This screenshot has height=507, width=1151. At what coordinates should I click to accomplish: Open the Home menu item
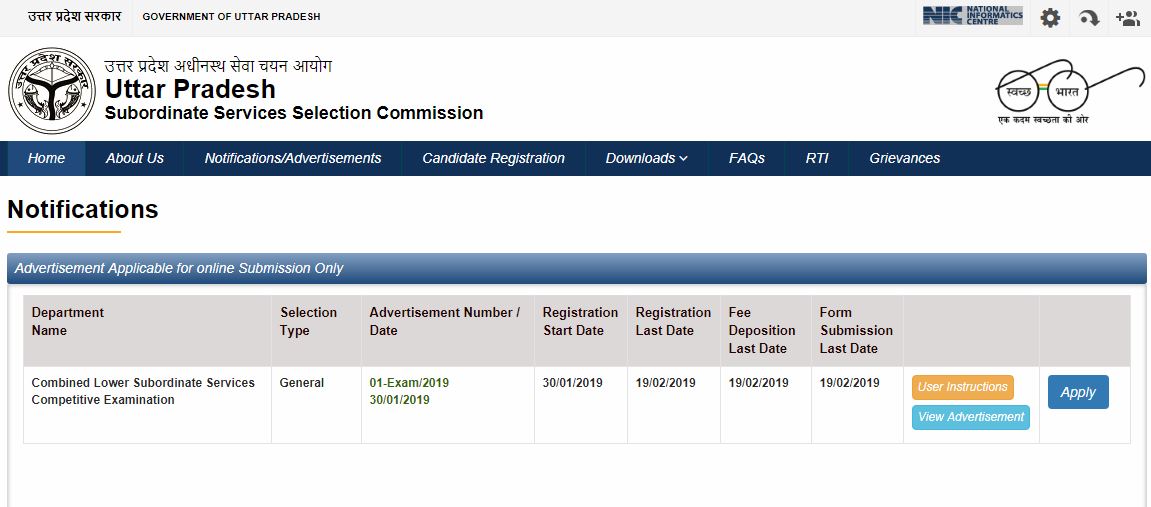(46, 158)
